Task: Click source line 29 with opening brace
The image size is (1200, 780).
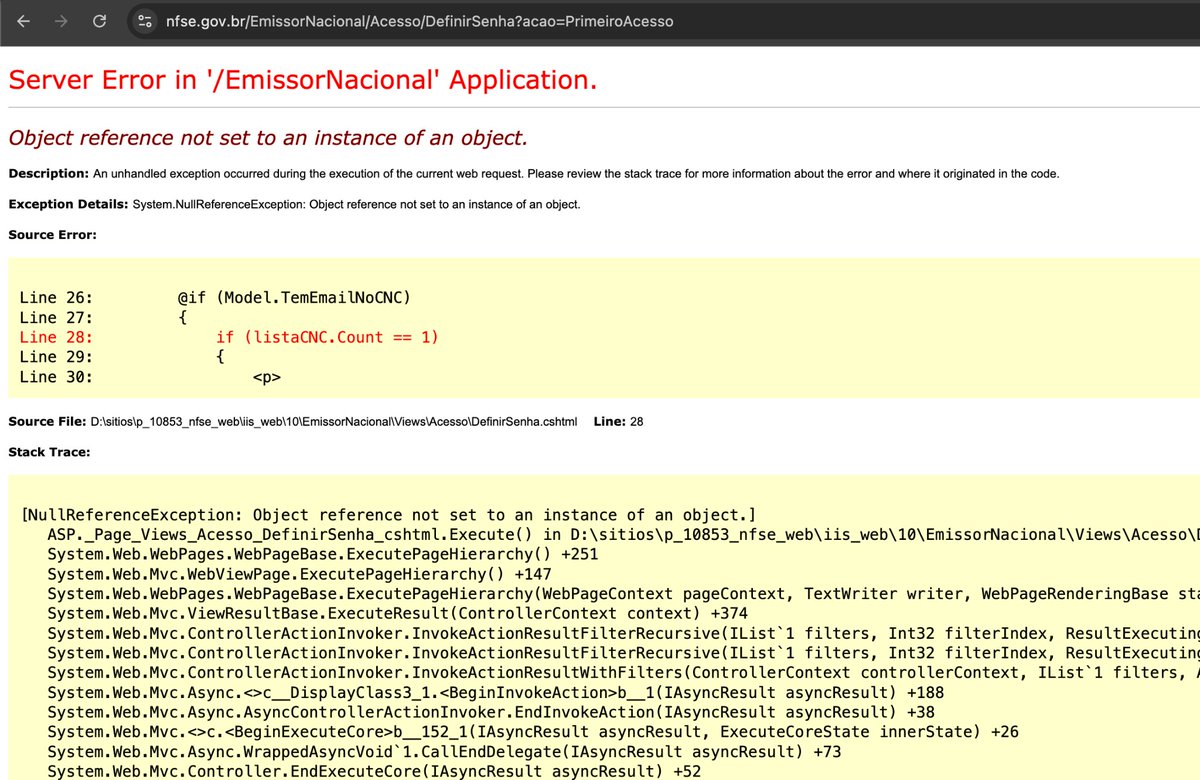Action: [x=122, y=357]
